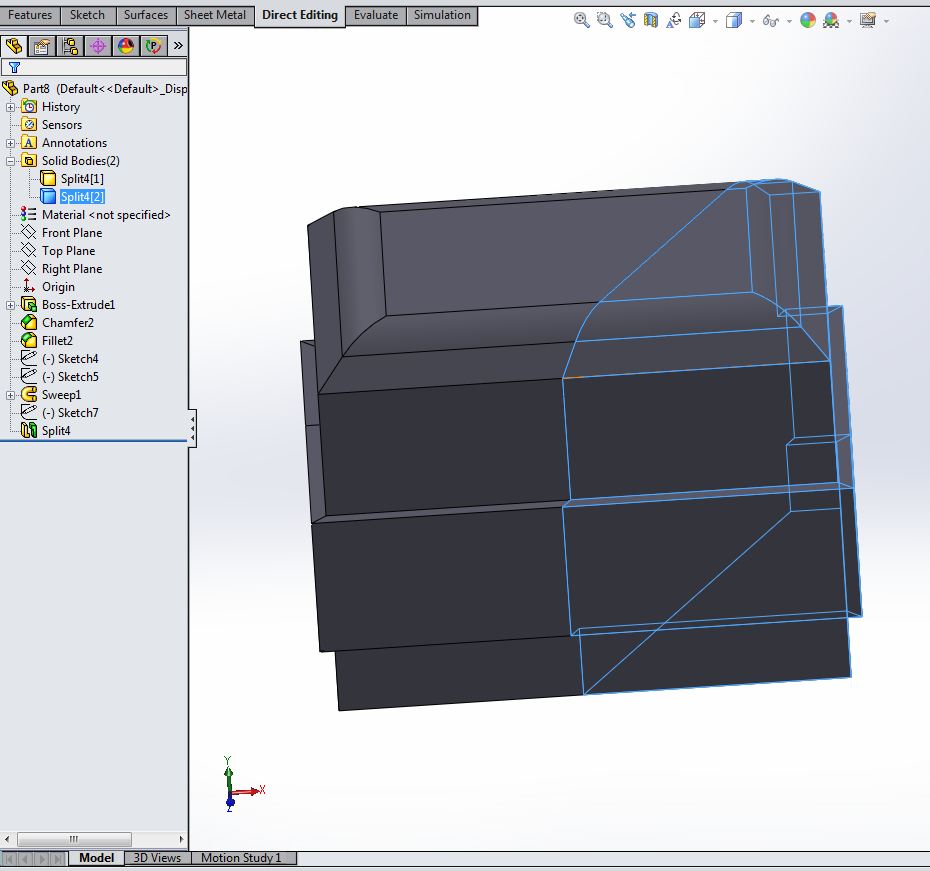This screenshot has height=871, width=930.
Task: Click the feature tree filter field
Action: (x=100, y=67)
